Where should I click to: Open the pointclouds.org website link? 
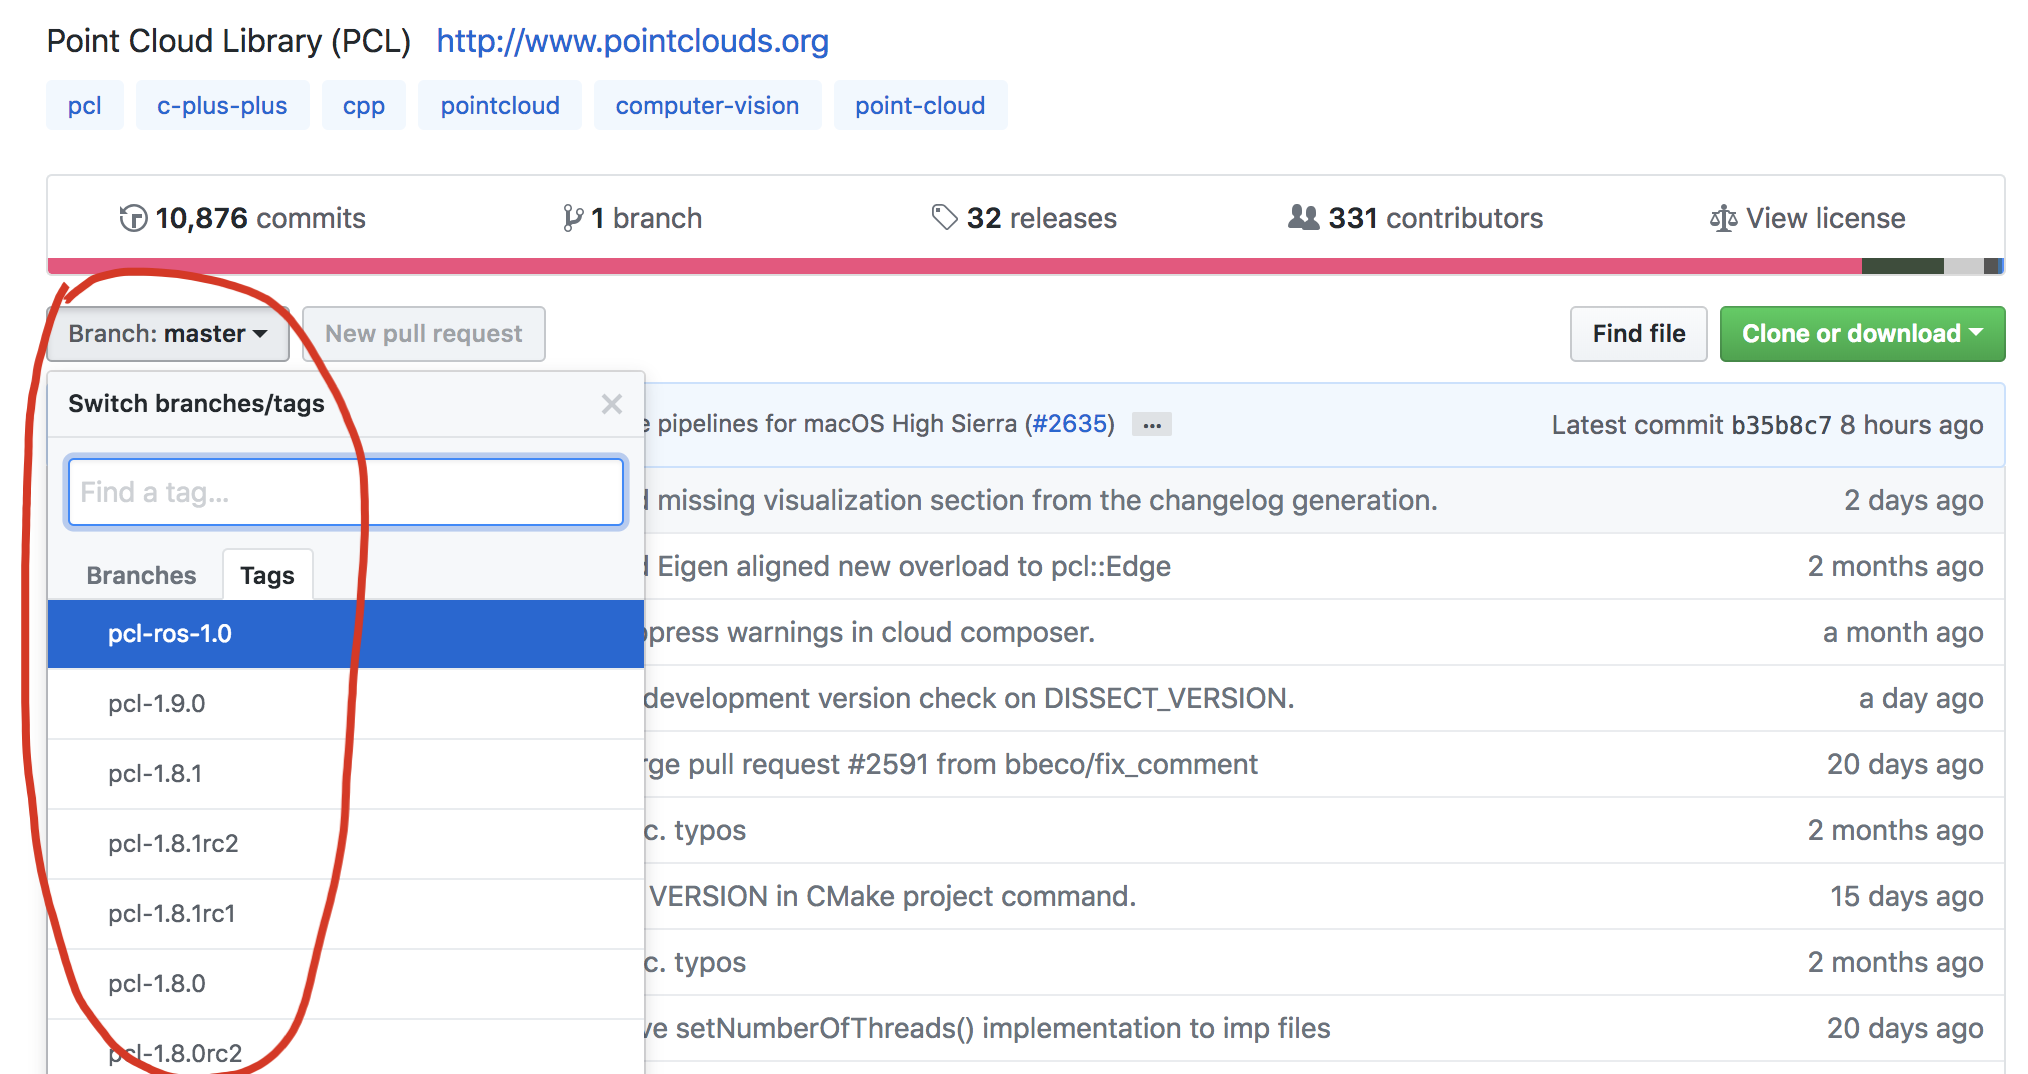pyautogui.click(x=632, y=41)
